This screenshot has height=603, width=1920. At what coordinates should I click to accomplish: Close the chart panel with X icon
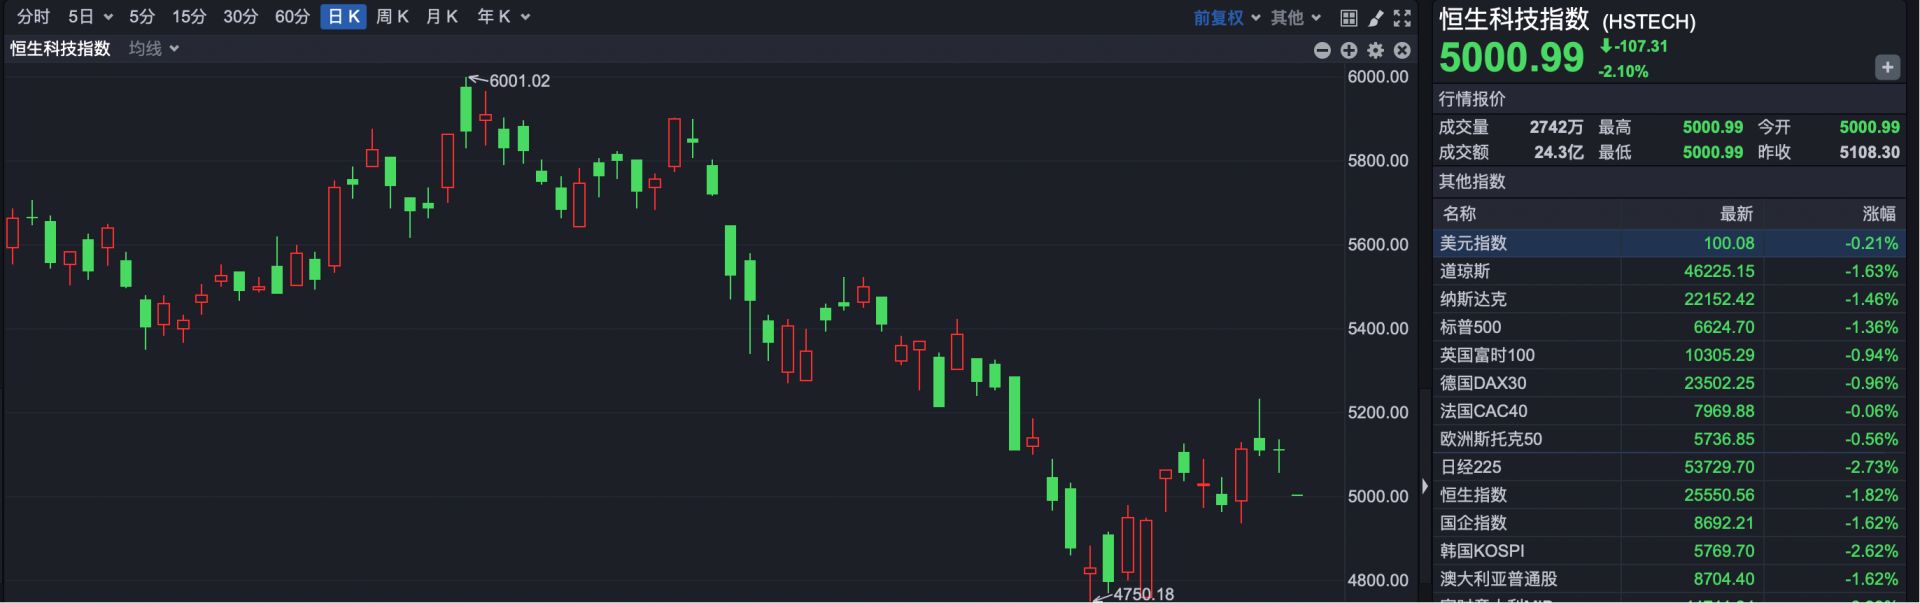1402,50
